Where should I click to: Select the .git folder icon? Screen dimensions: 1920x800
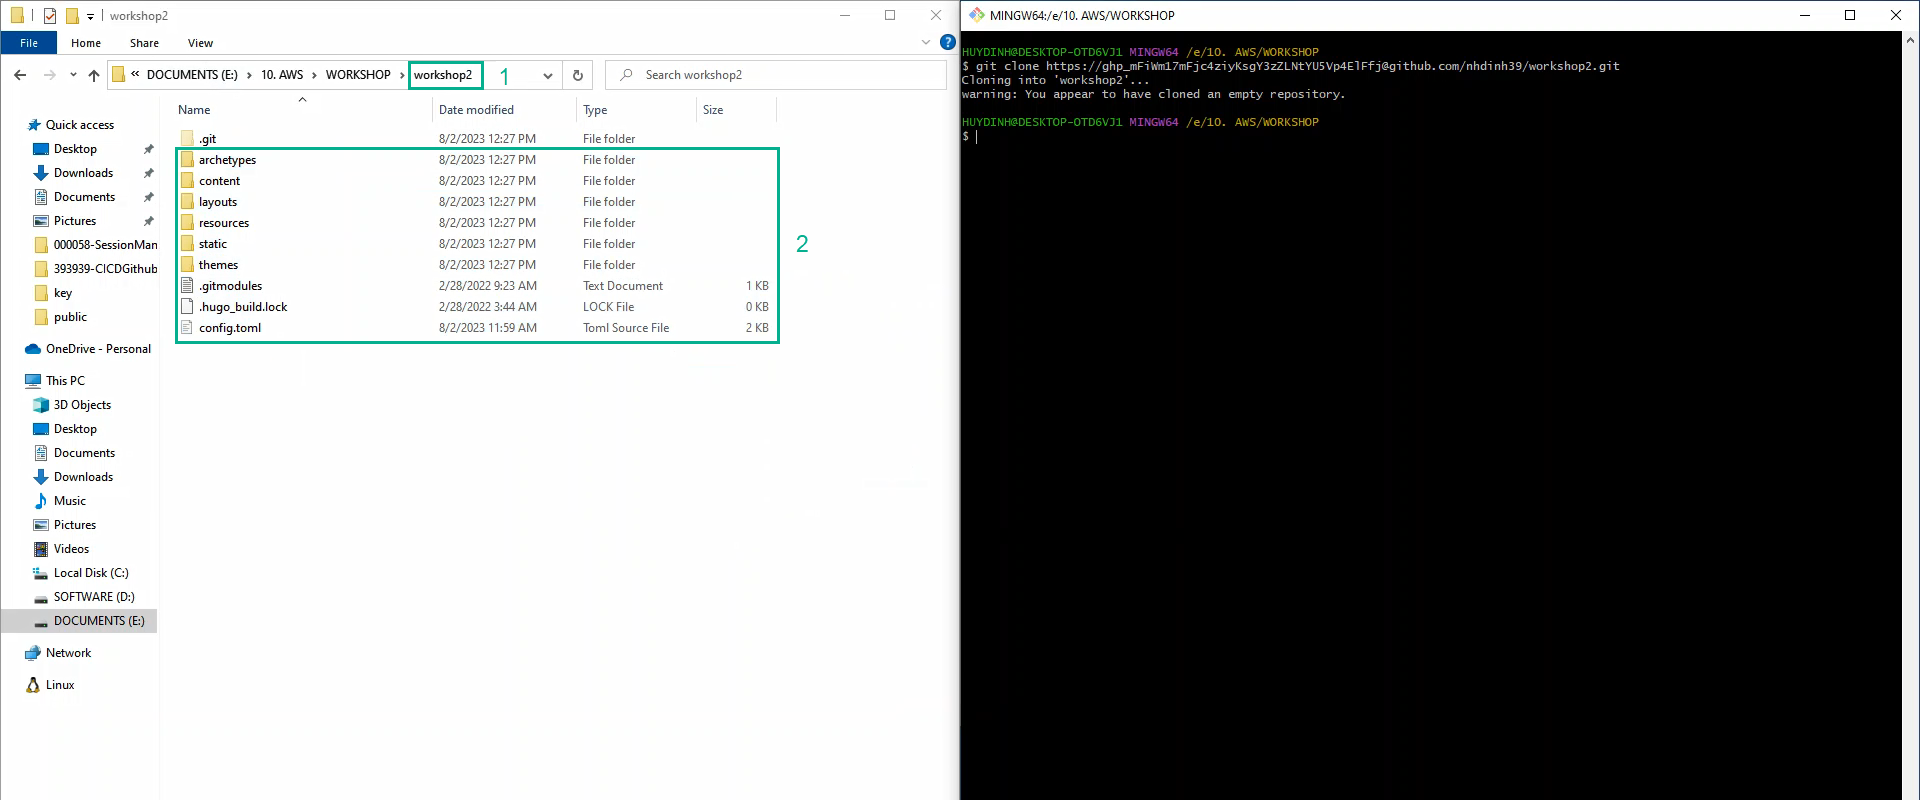pos(187,139)
